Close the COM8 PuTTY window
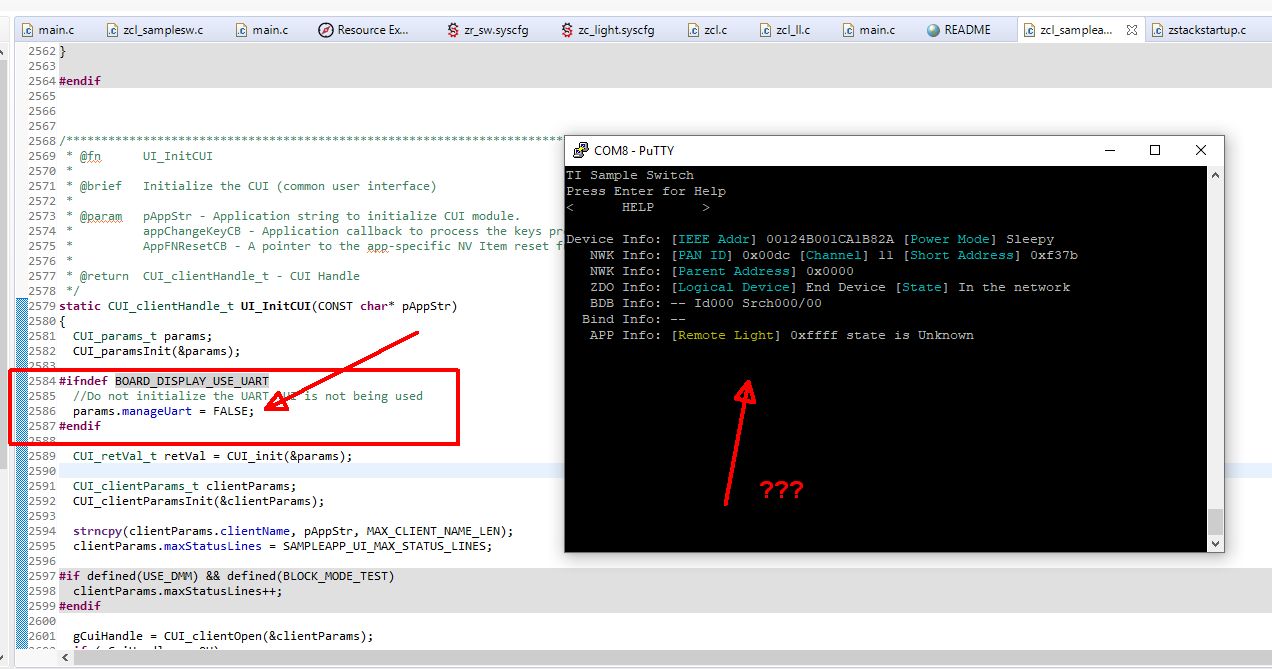1272x669 pixels. coord(1201,150)
